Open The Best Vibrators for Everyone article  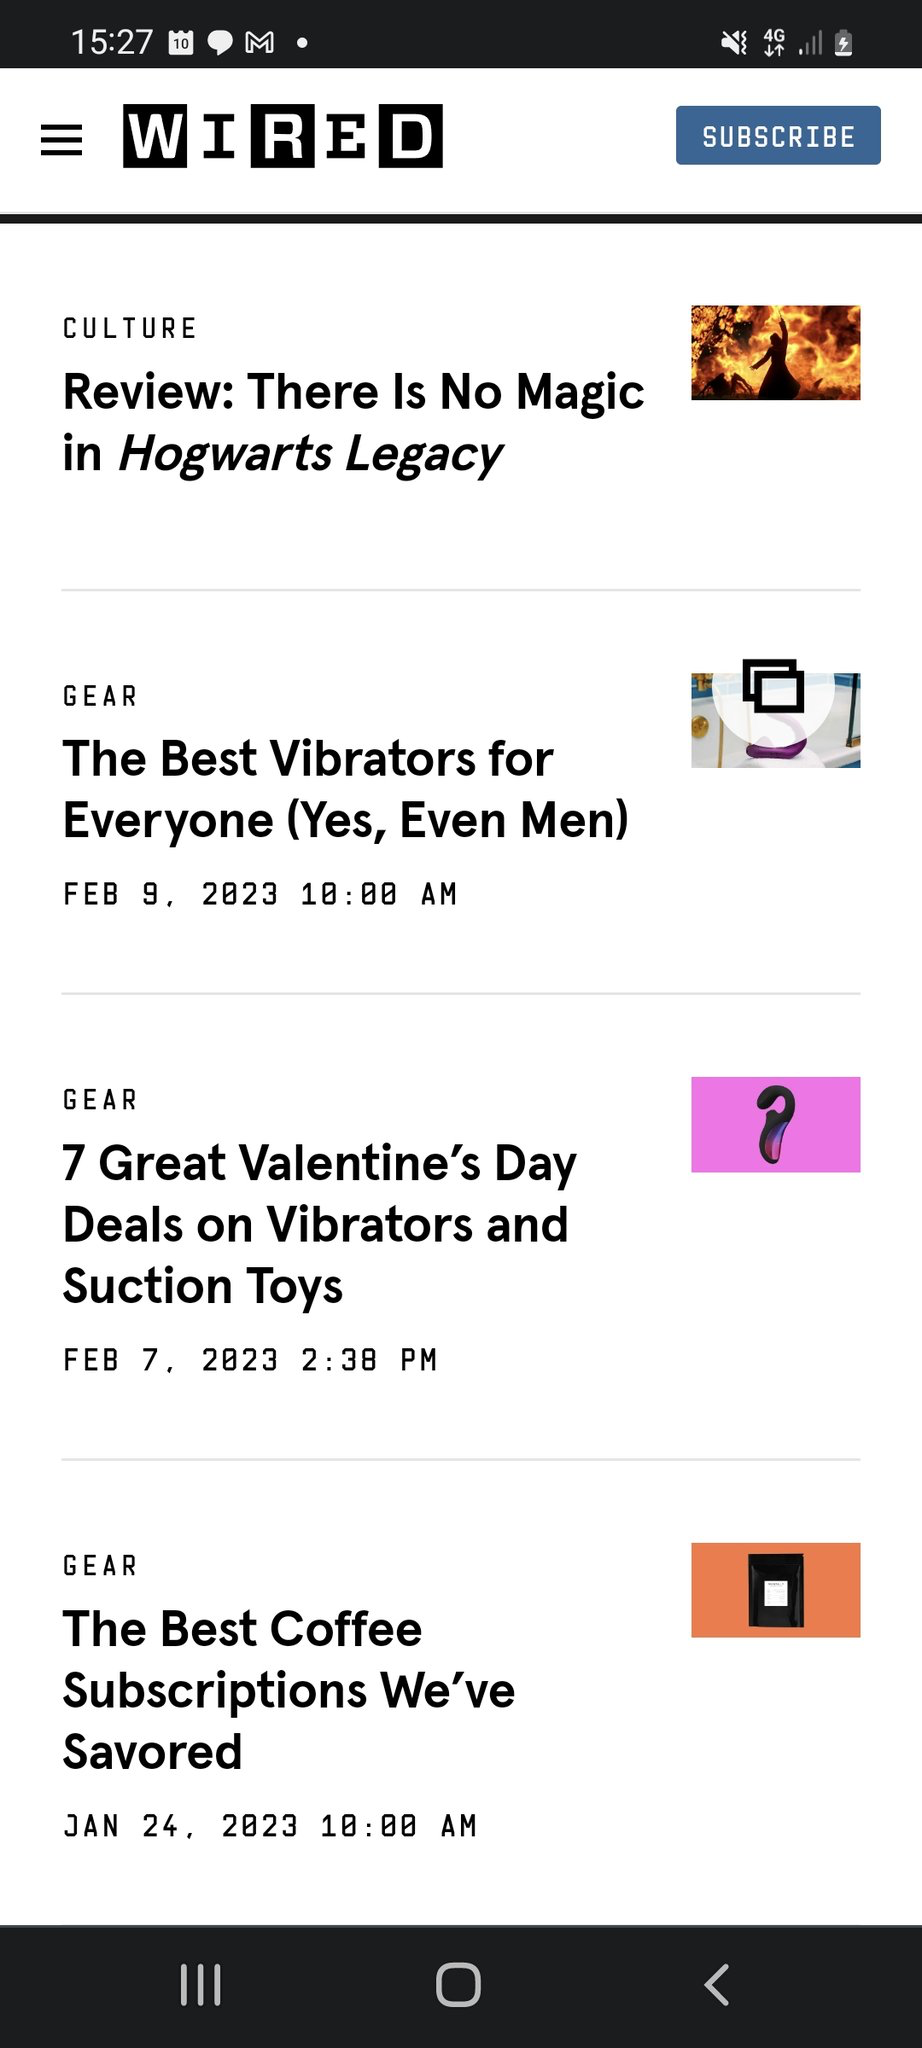(345, 789)
